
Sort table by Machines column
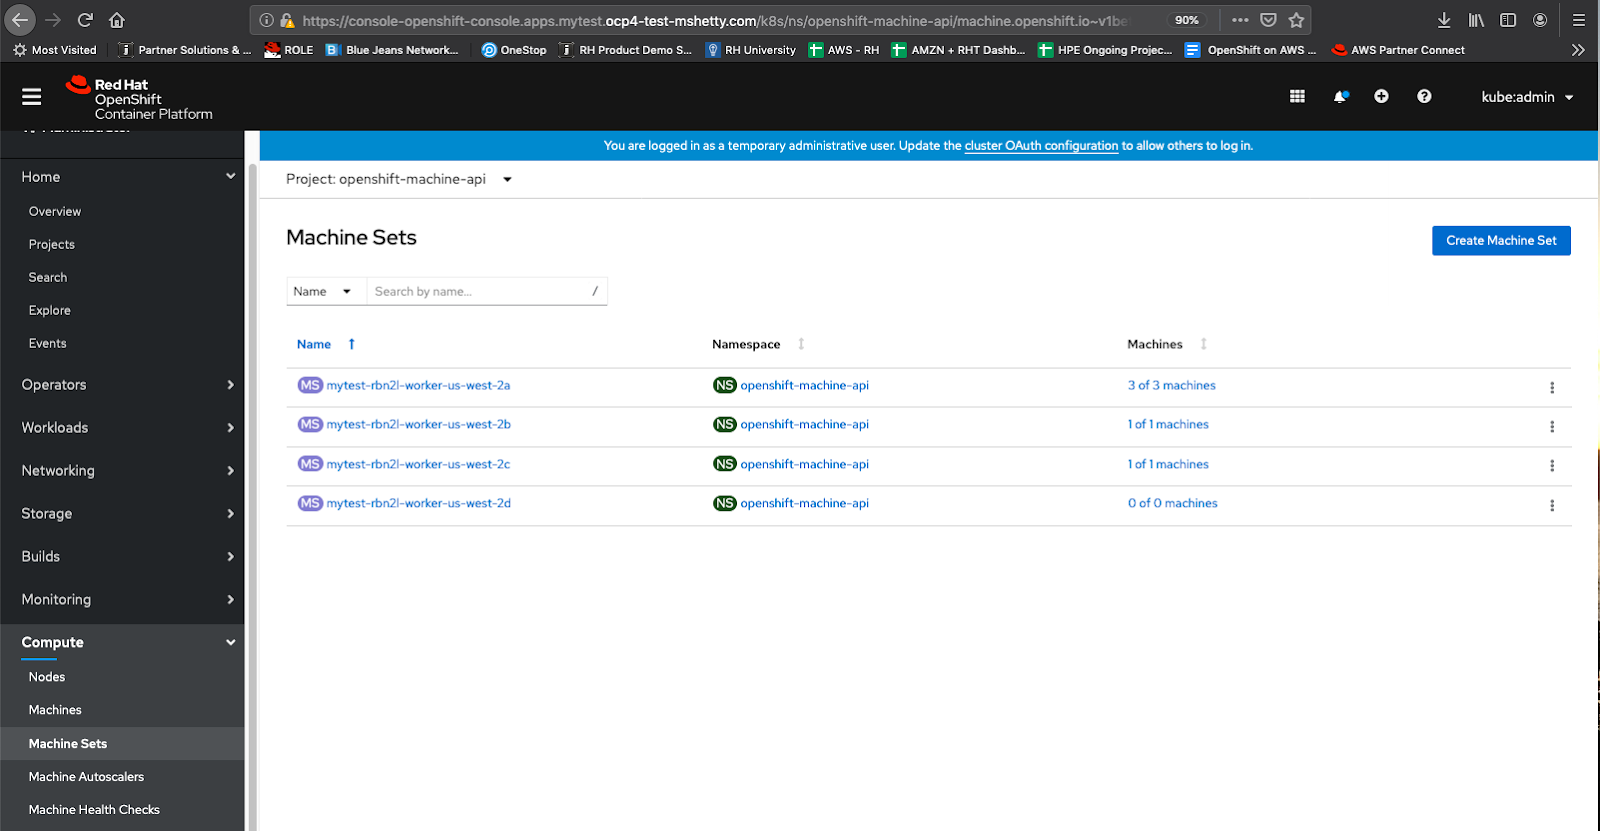tap(1155, 344)
